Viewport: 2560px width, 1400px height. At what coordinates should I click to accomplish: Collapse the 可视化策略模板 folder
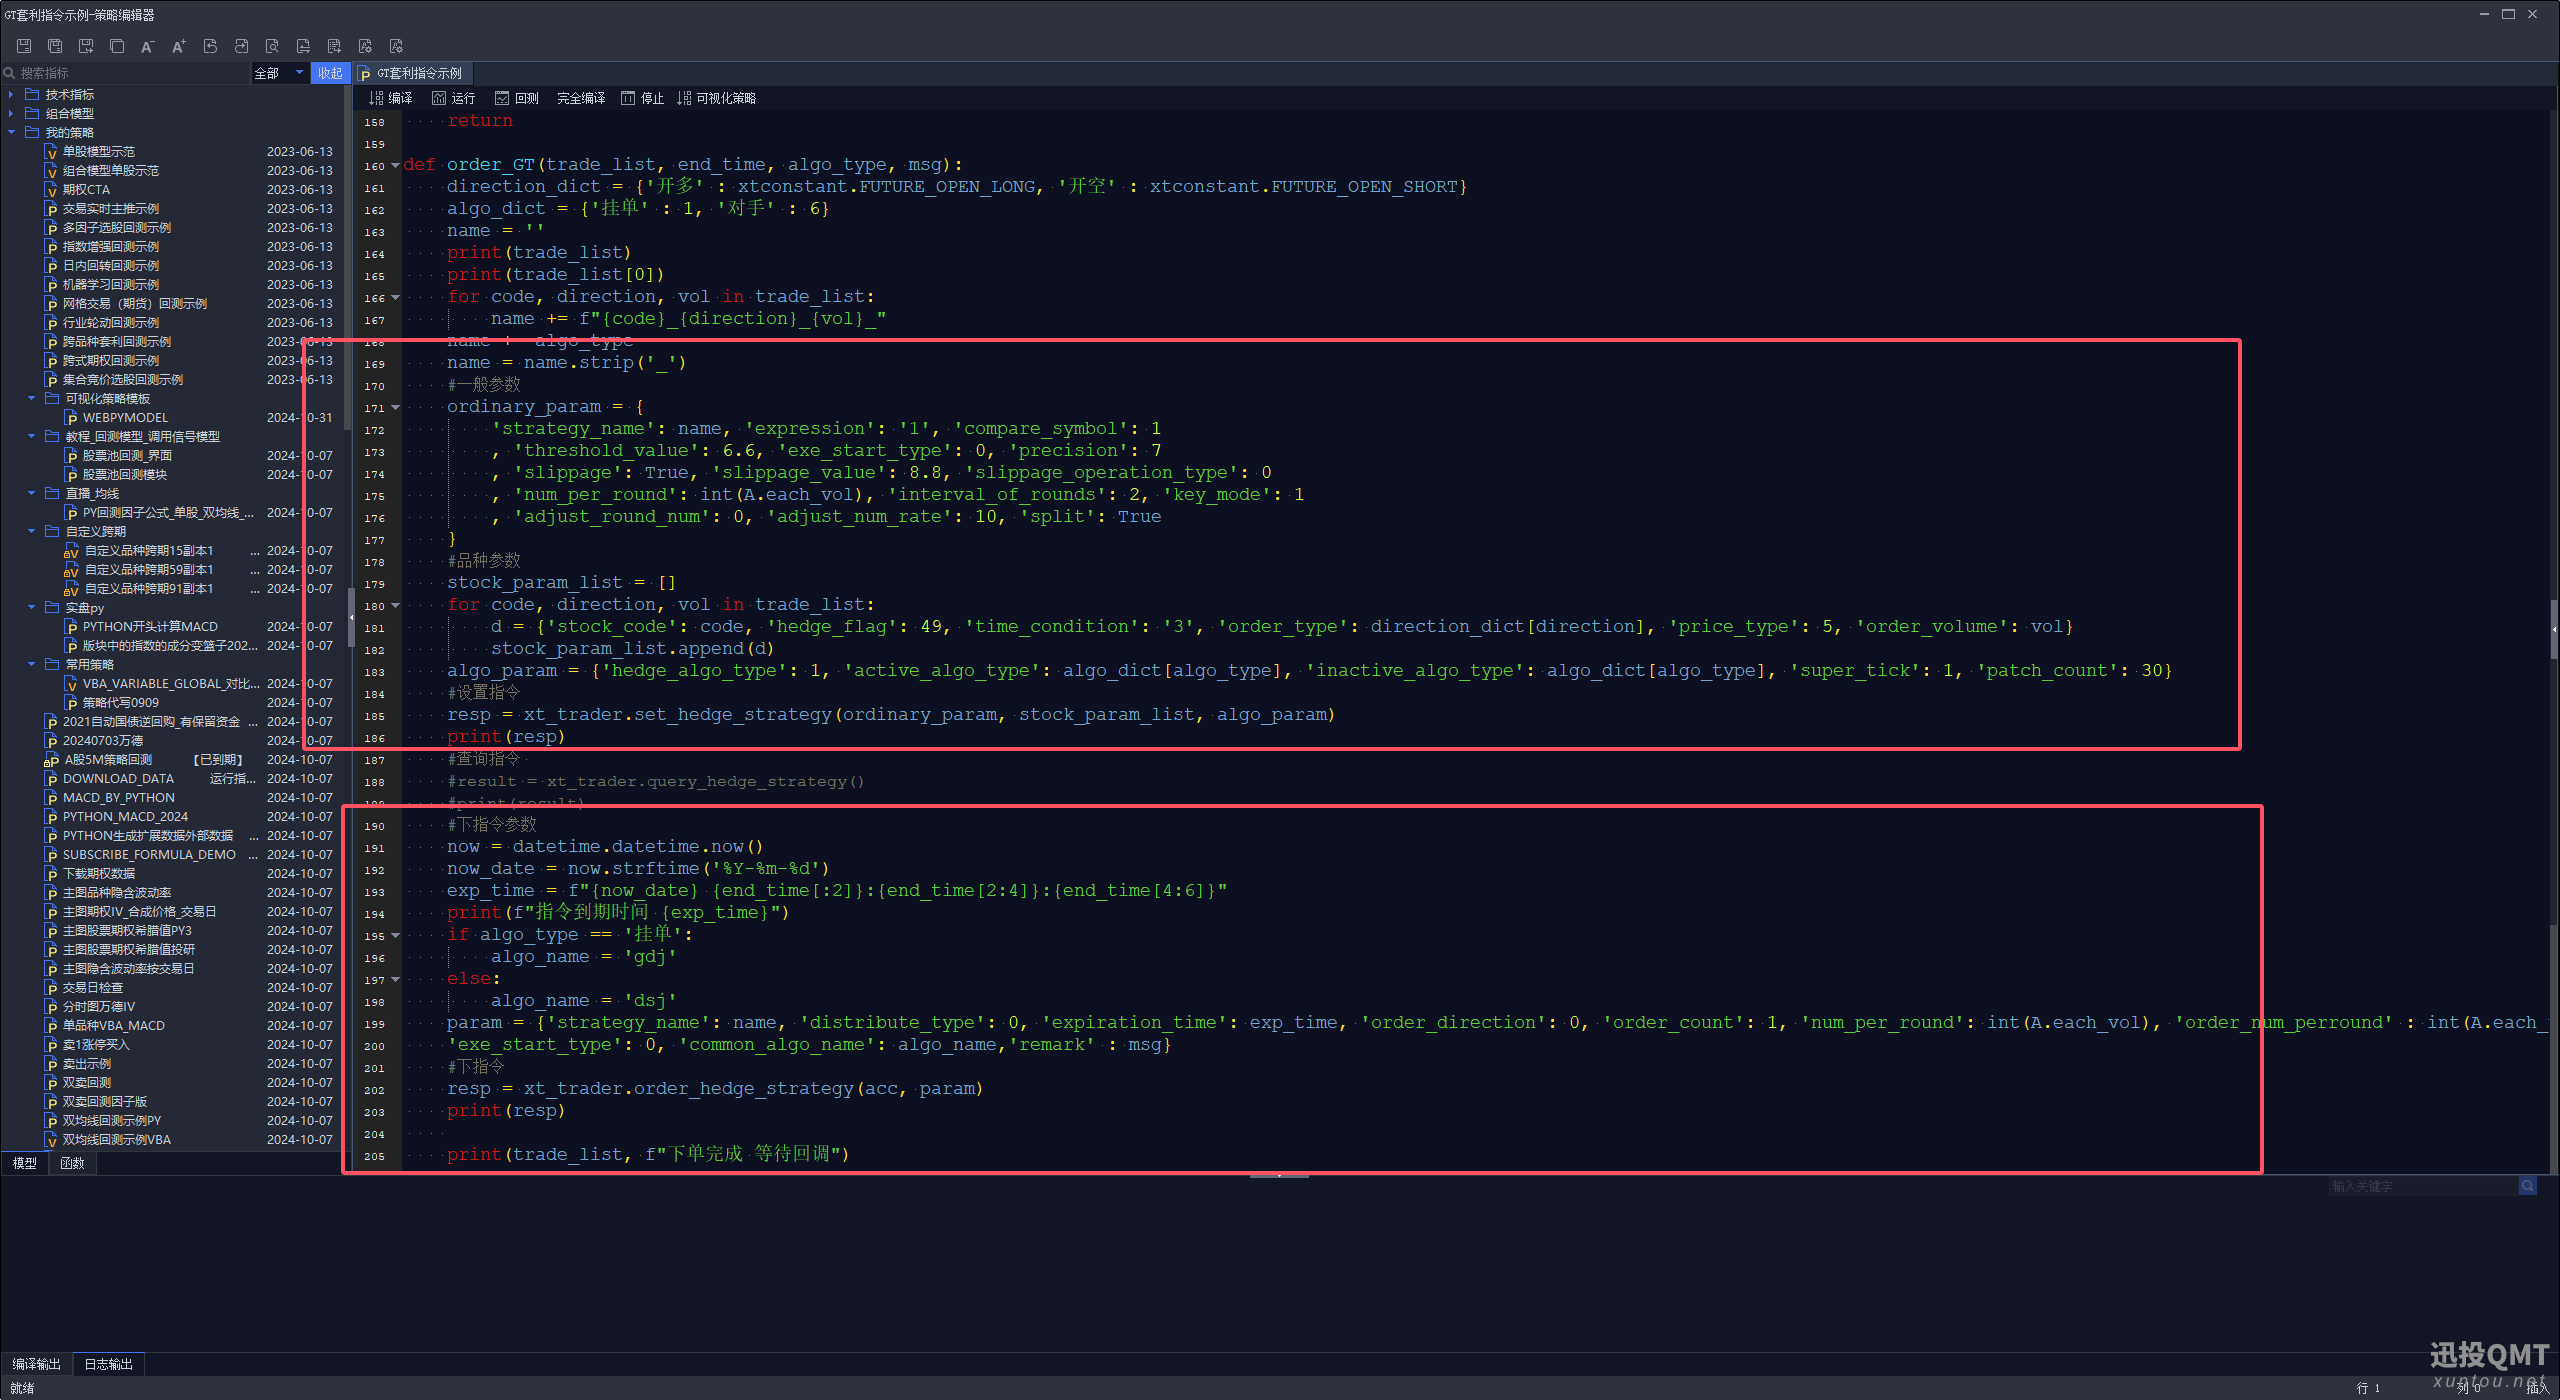pos(31,398)
